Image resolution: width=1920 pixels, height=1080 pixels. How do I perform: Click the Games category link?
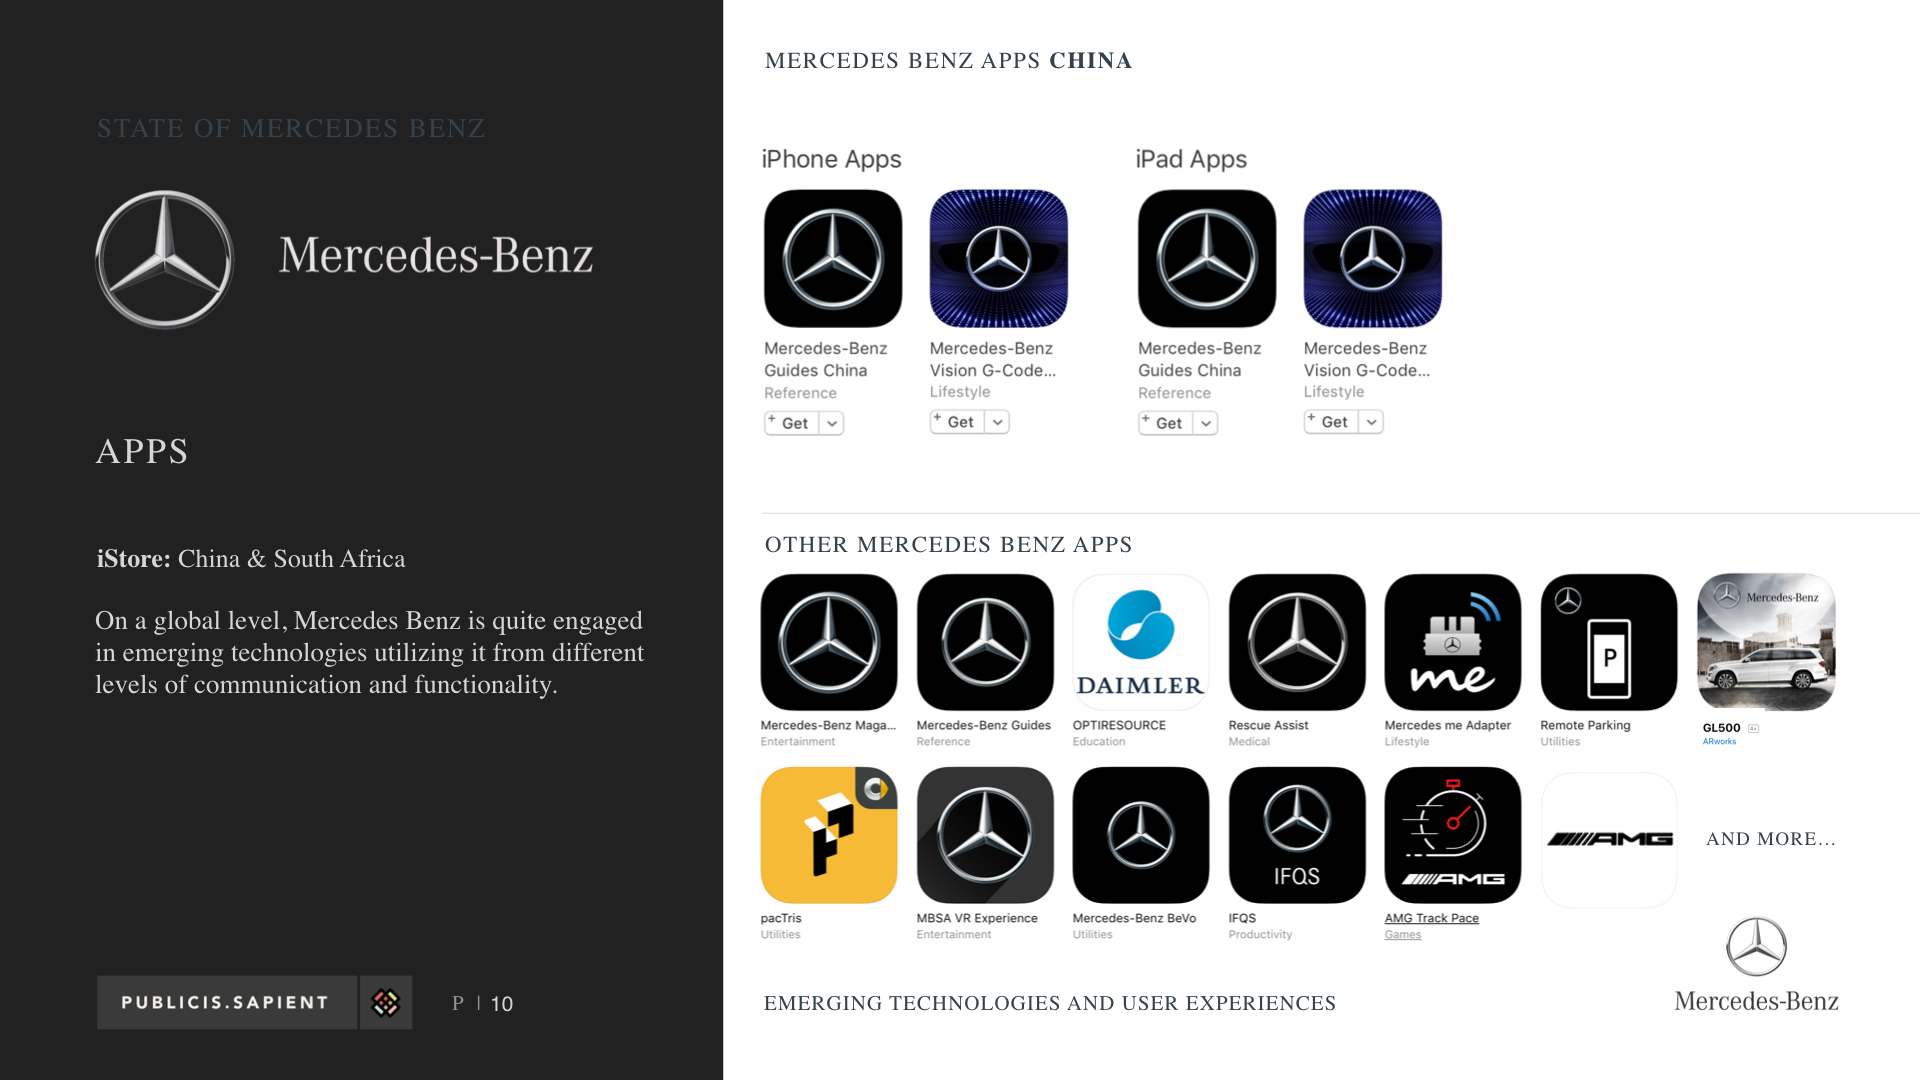(x=1402, y=935)
